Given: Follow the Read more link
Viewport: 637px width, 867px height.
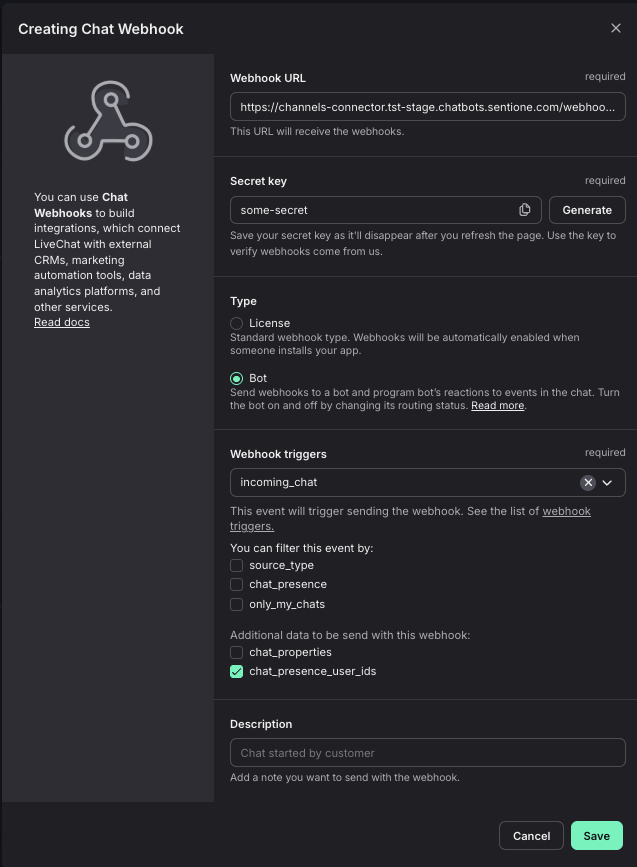Looking at the screenshot, I should 498,406.
